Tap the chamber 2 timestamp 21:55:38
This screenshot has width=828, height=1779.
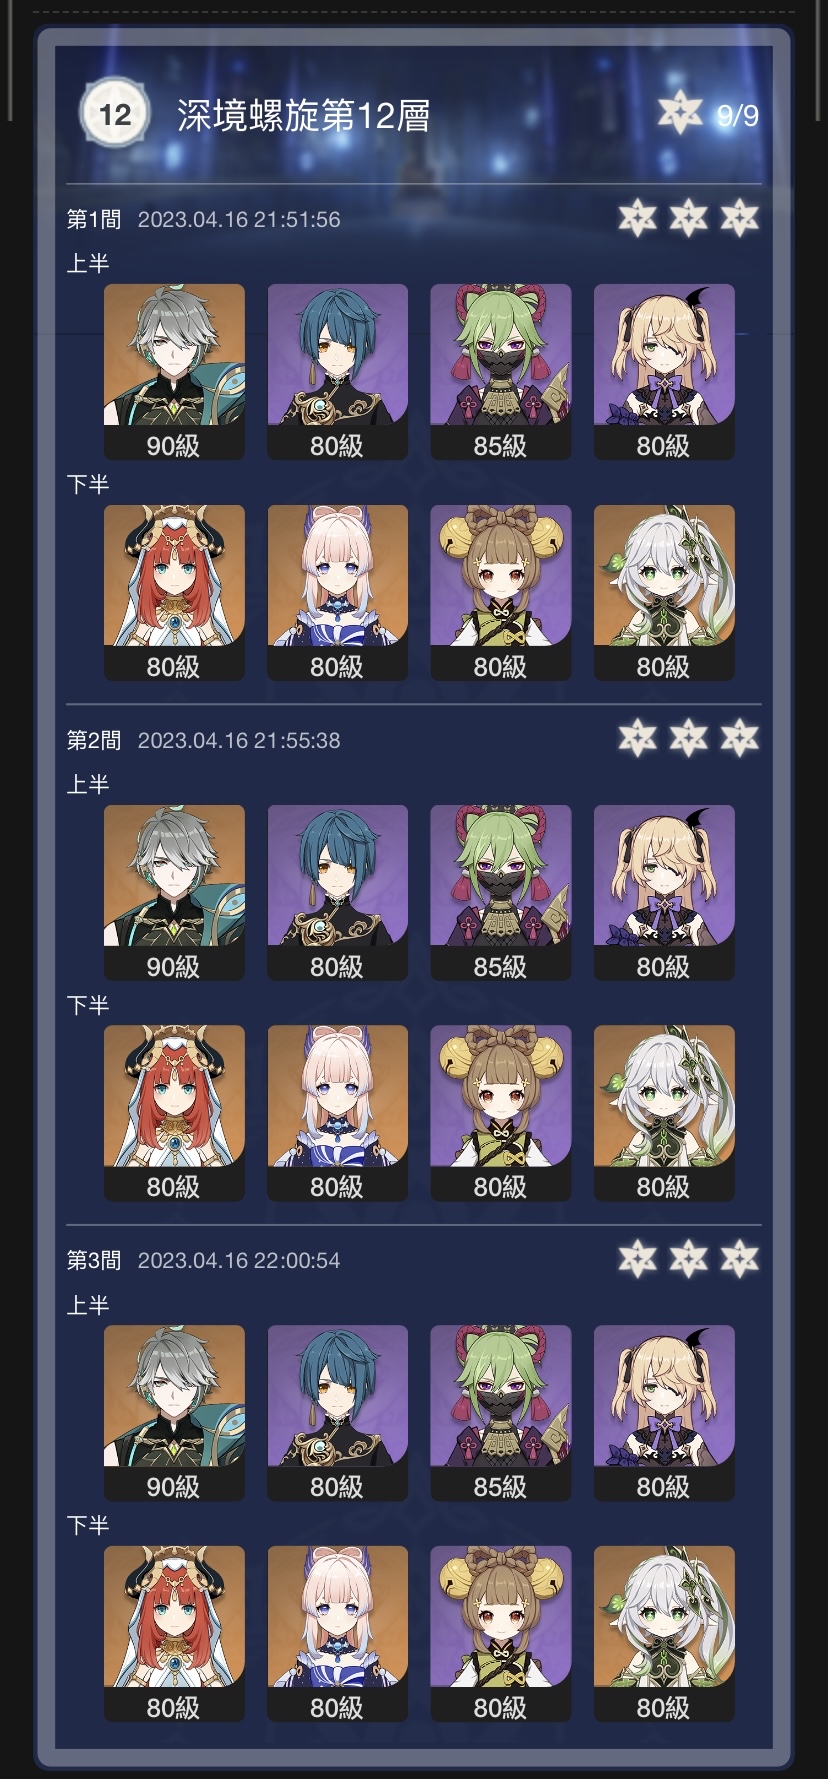pos(239,740)
